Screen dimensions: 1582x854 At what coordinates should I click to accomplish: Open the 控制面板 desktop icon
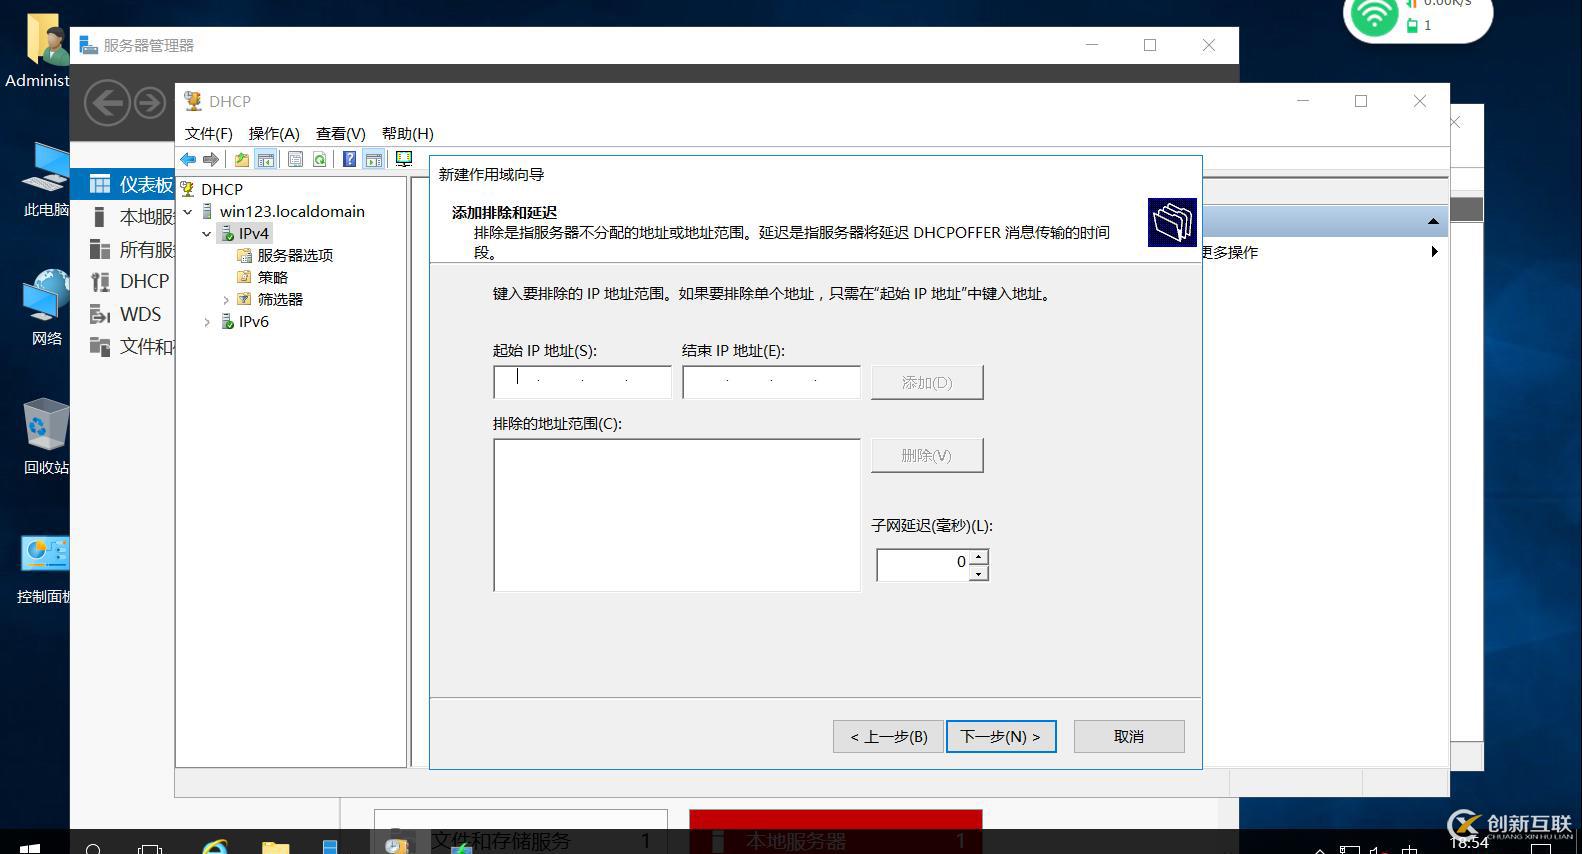click(x=44, y=570)
